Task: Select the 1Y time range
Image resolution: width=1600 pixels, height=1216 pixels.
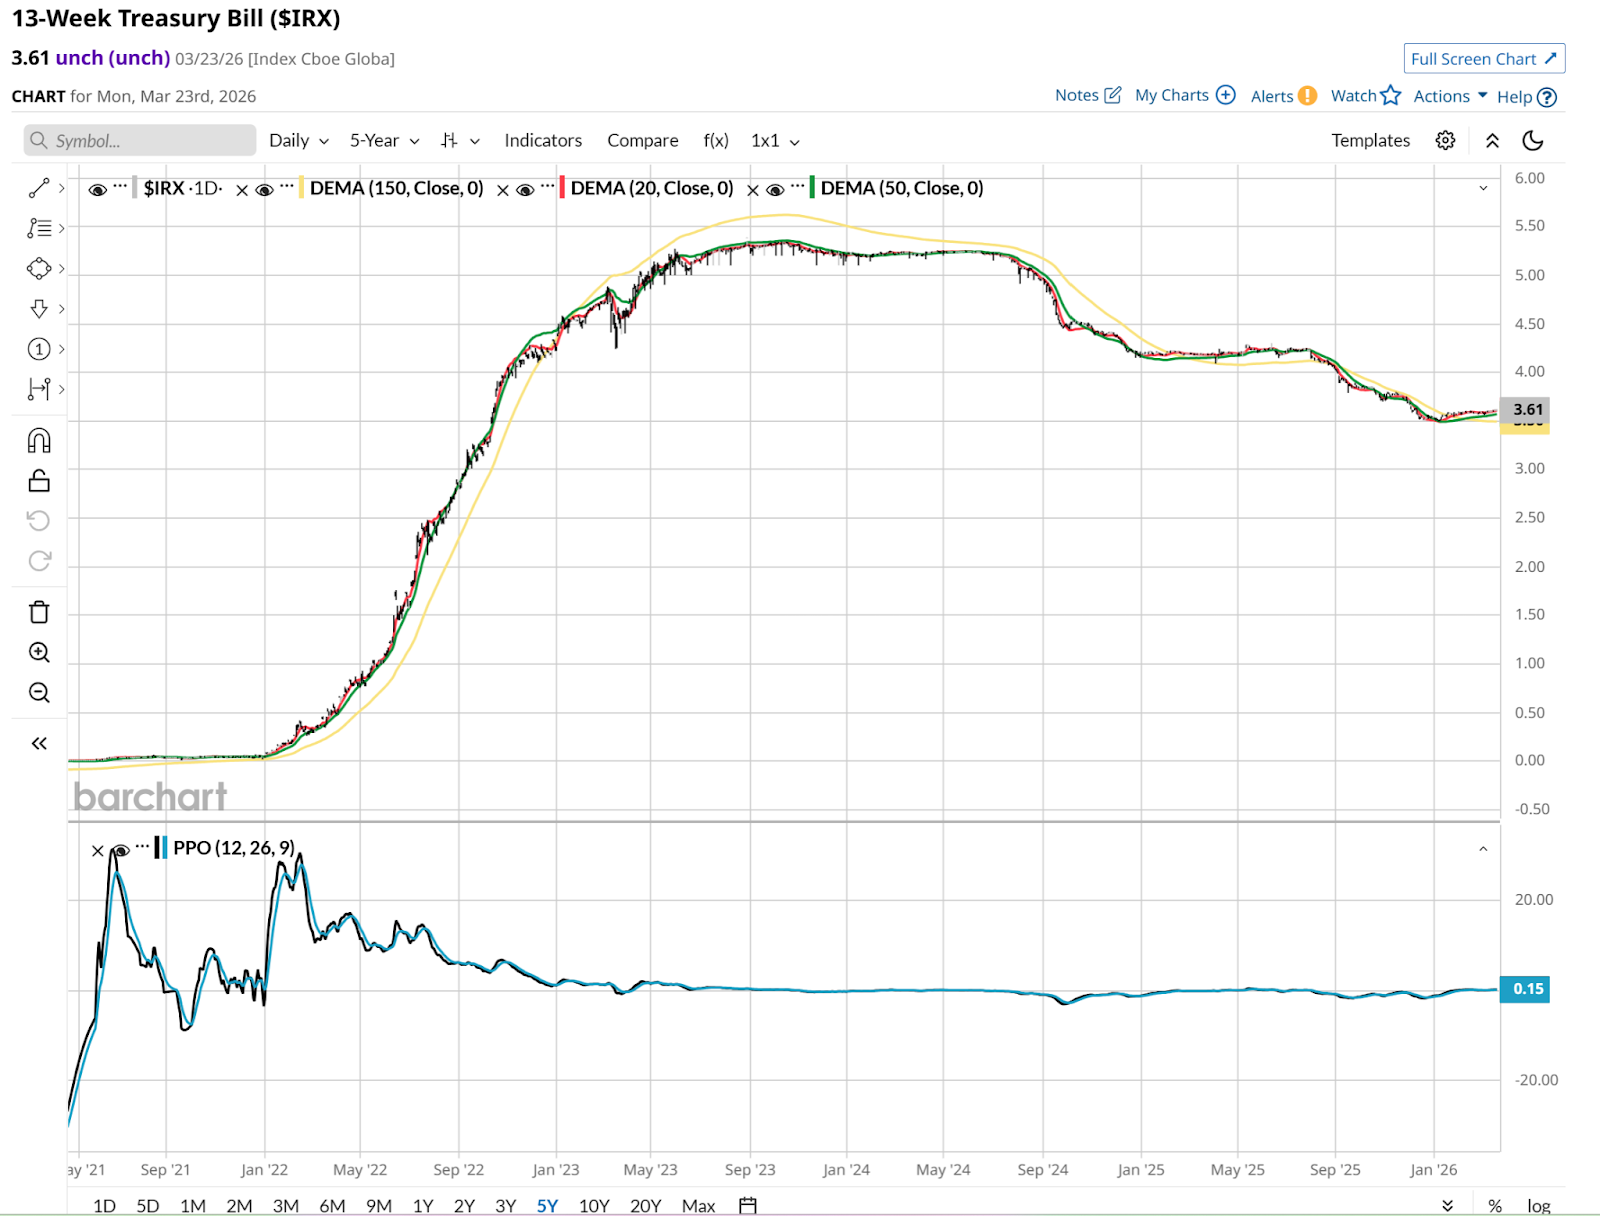Action: click(x=423, y=1205)
